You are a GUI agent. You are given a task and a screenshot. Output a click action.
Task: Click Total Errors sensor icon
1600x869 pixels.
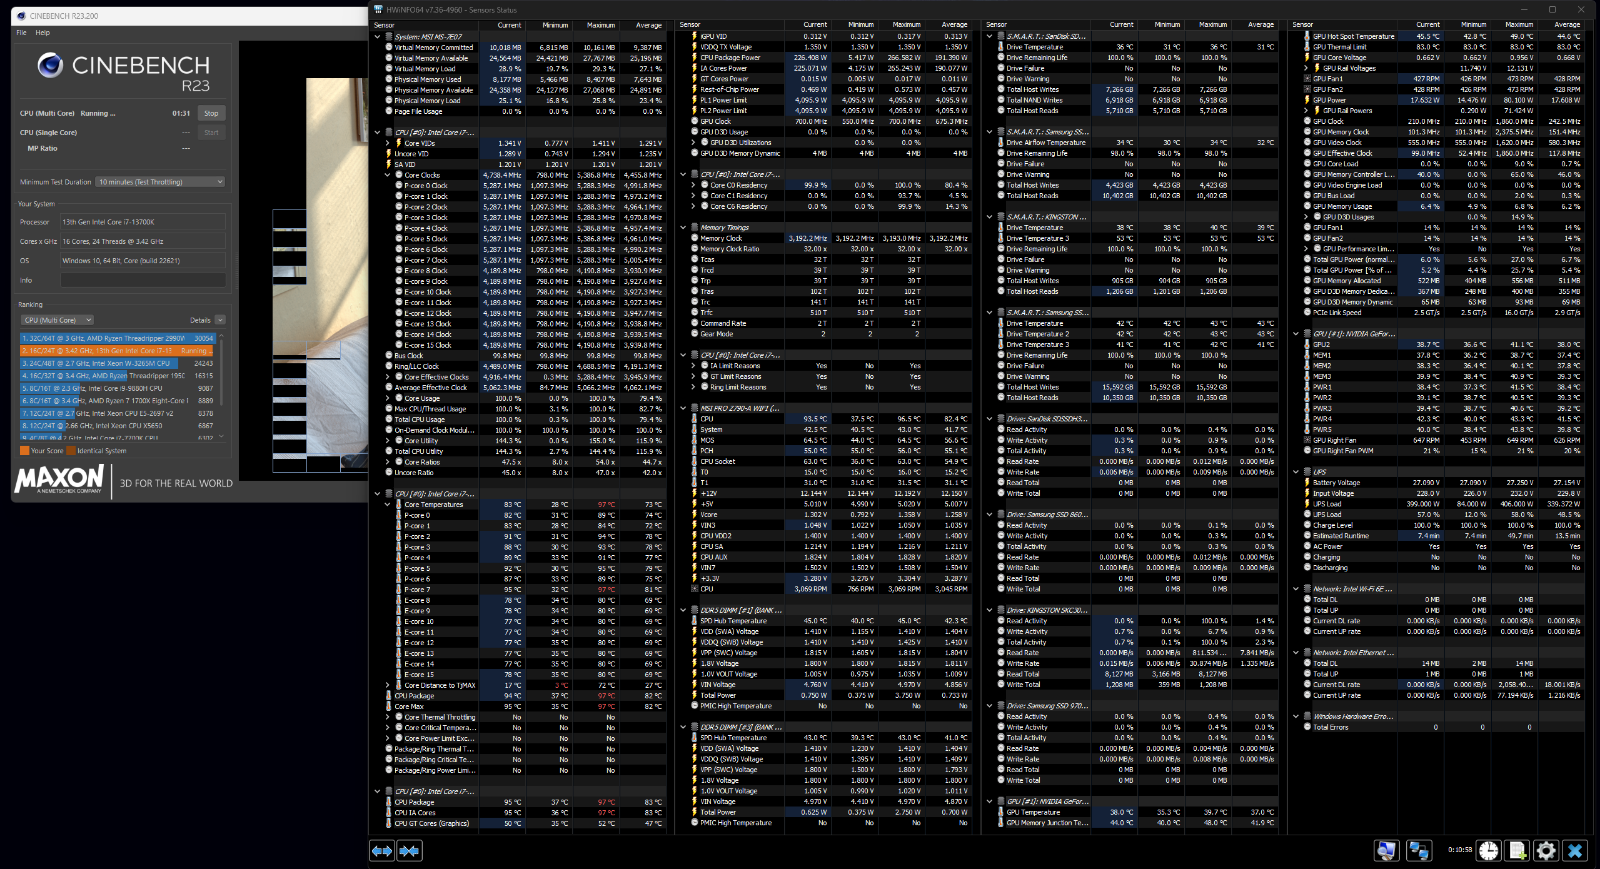[1307, 727]
